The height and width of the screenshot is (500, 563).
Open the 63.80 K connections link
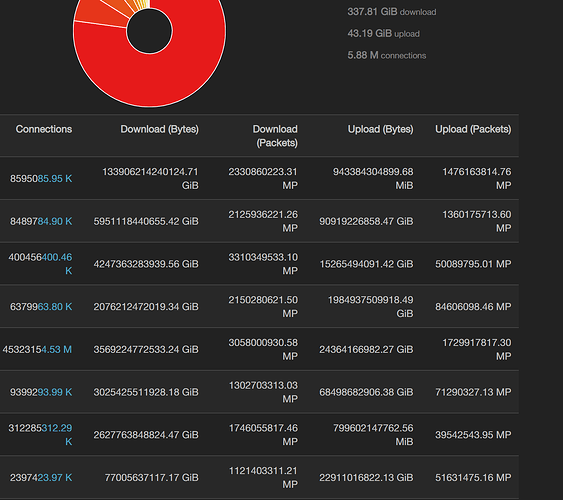[x=55, y=307]
